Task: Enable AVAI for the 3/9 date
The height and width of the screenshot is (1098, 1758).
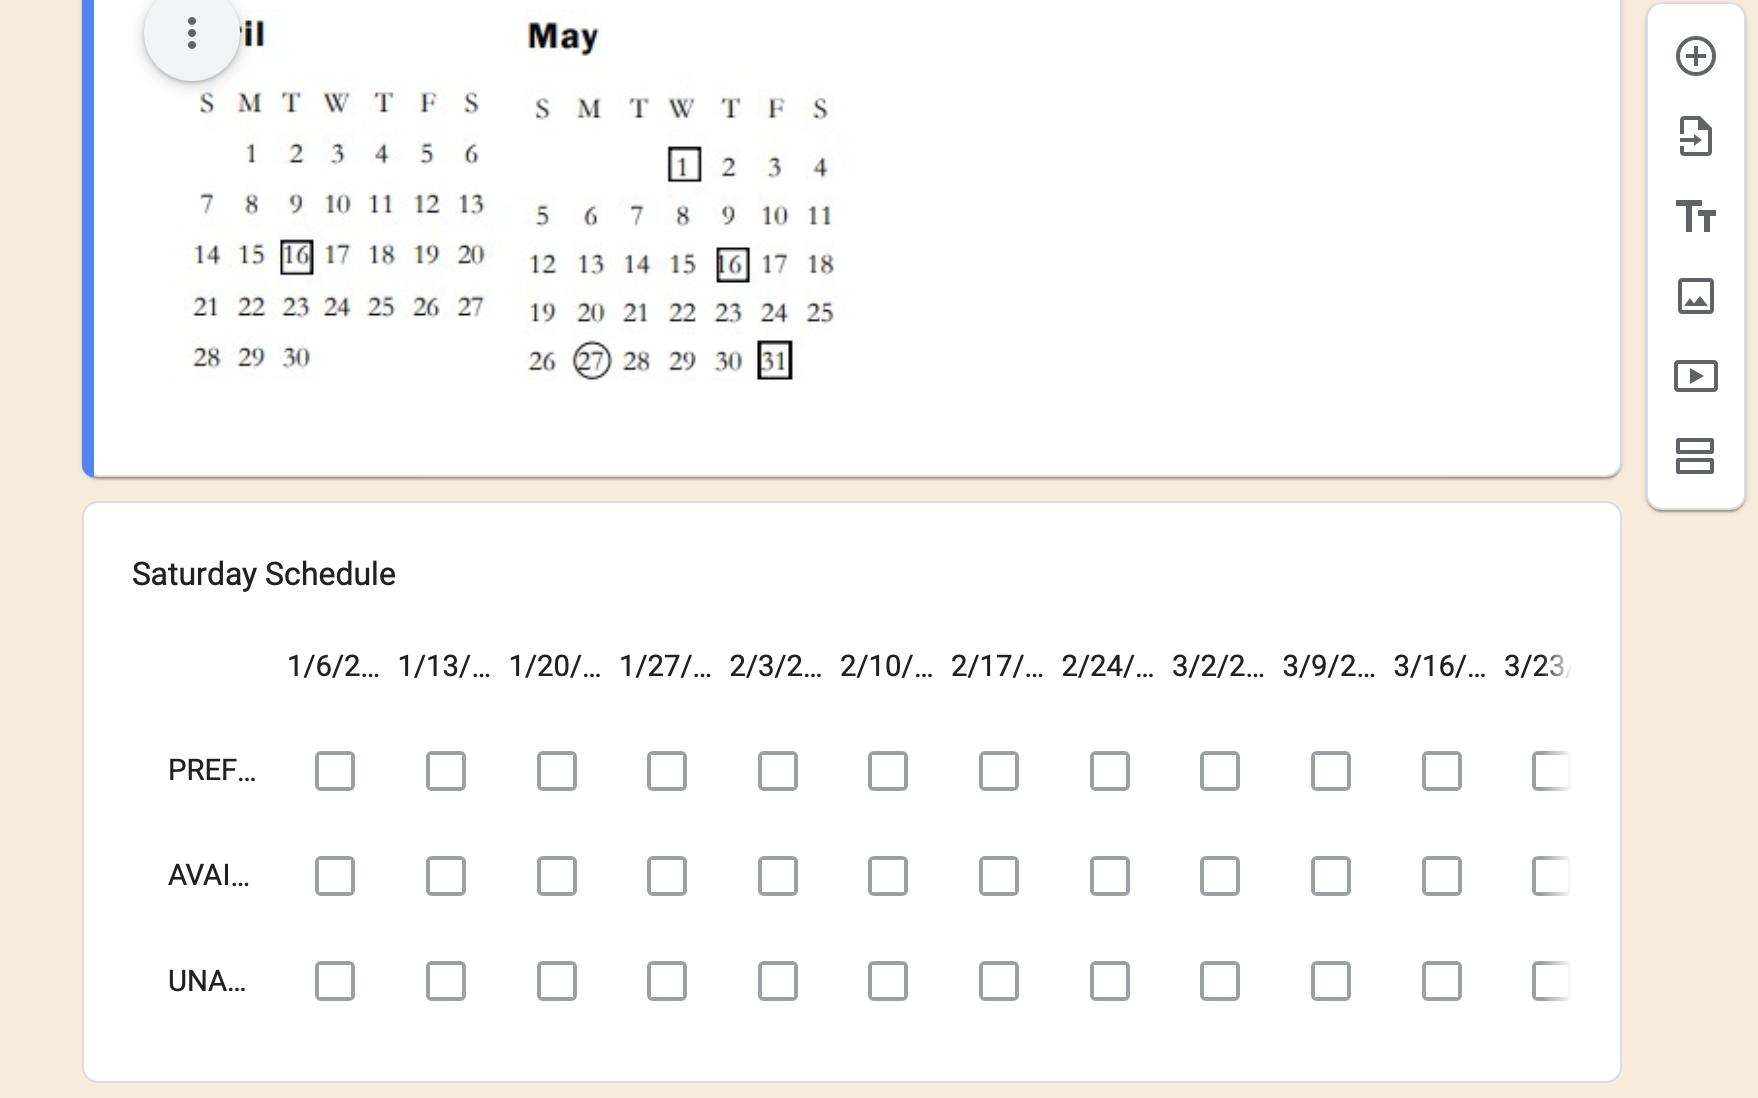Action: [x=1329, y=877]
